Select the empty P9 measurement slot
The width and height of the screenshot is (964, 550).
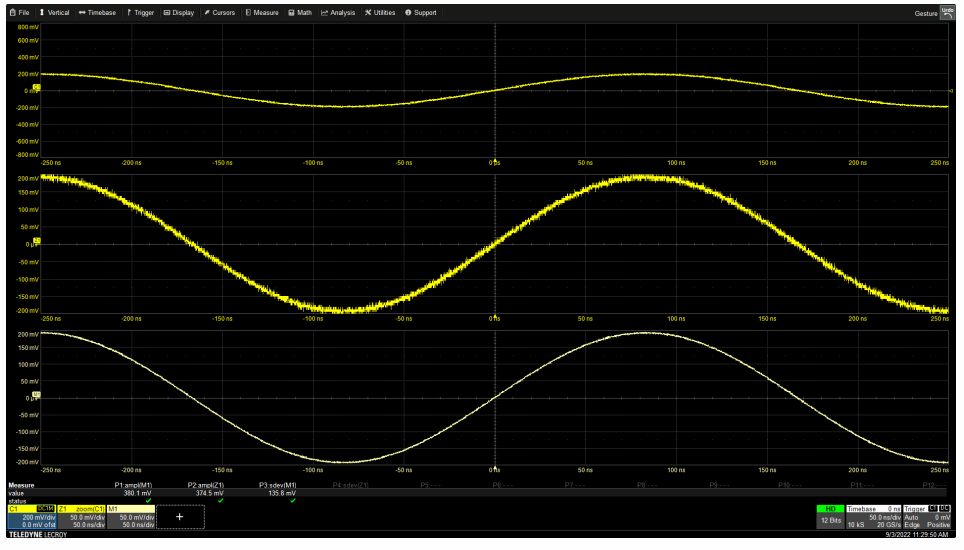pyautogui.click(x=719, y=485)
